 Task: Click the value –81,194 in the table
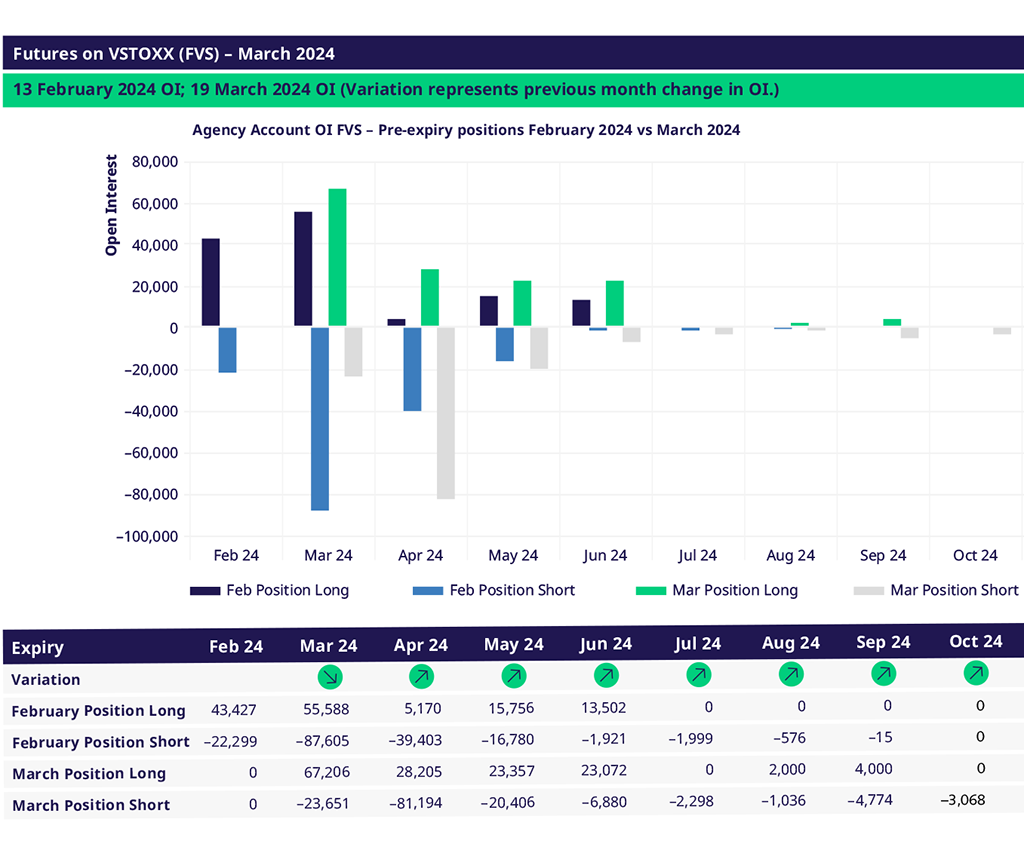[x=415, y=803]
